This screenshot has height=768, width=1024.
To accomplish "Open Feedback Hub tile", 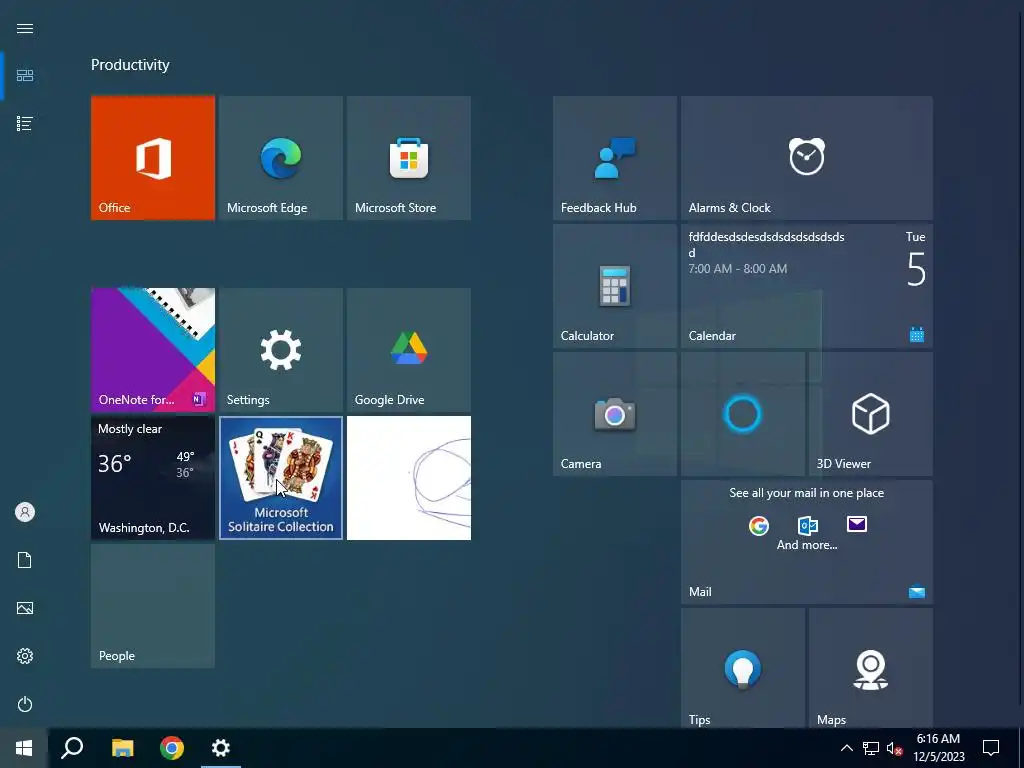I will point(615,158).
